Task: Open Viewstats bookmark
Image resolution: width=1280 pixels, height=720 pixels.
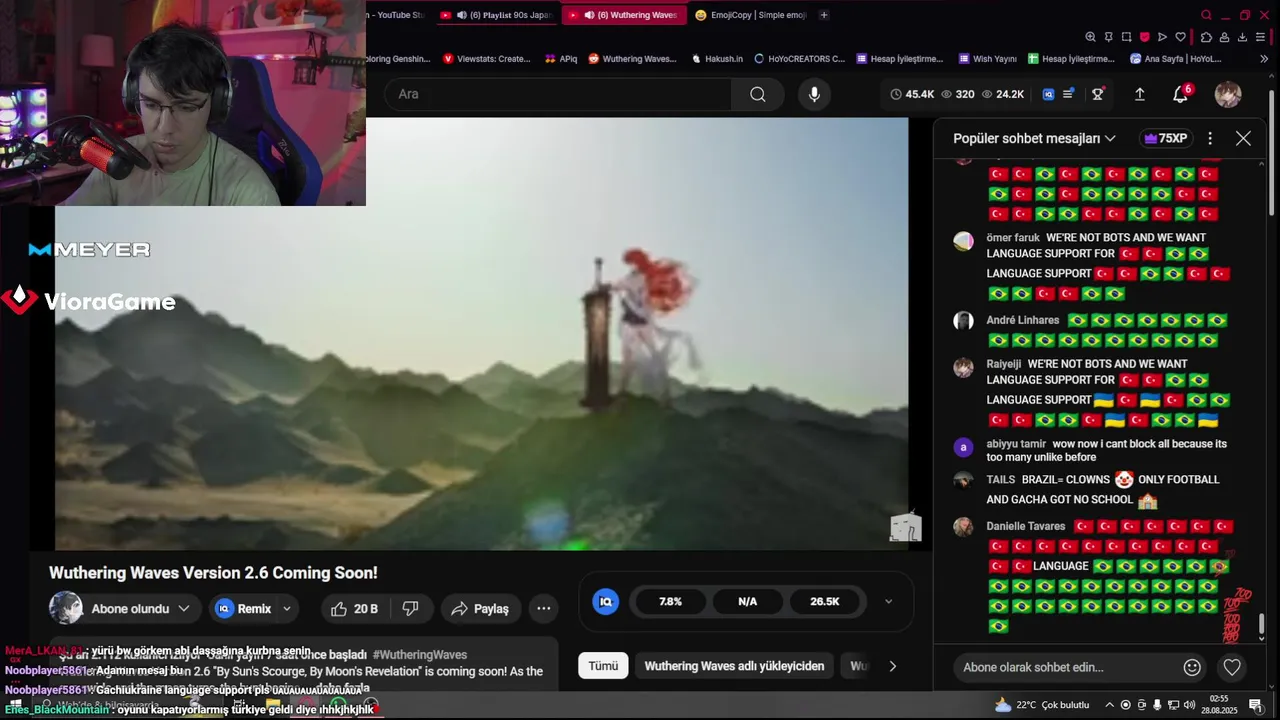Action: 487,59
